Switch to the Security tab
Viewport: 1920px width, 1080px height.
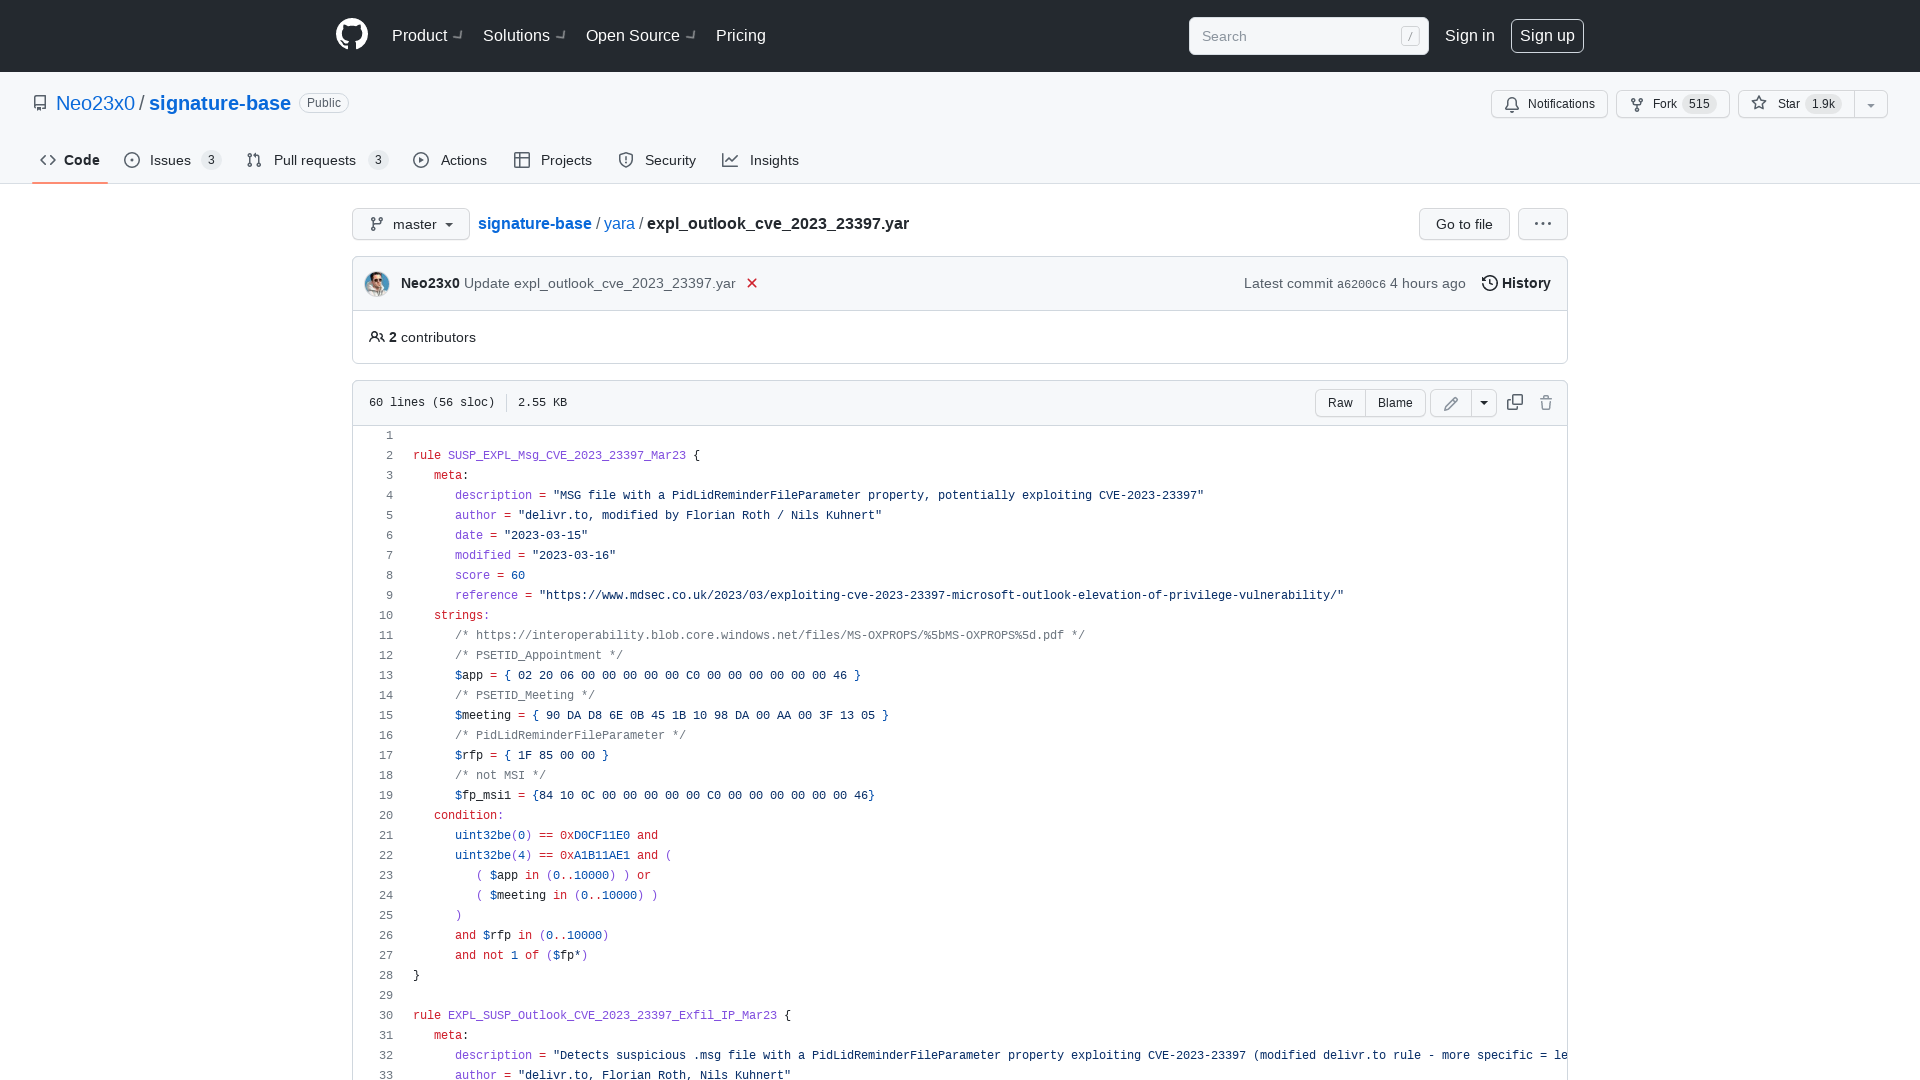point(657,160)
